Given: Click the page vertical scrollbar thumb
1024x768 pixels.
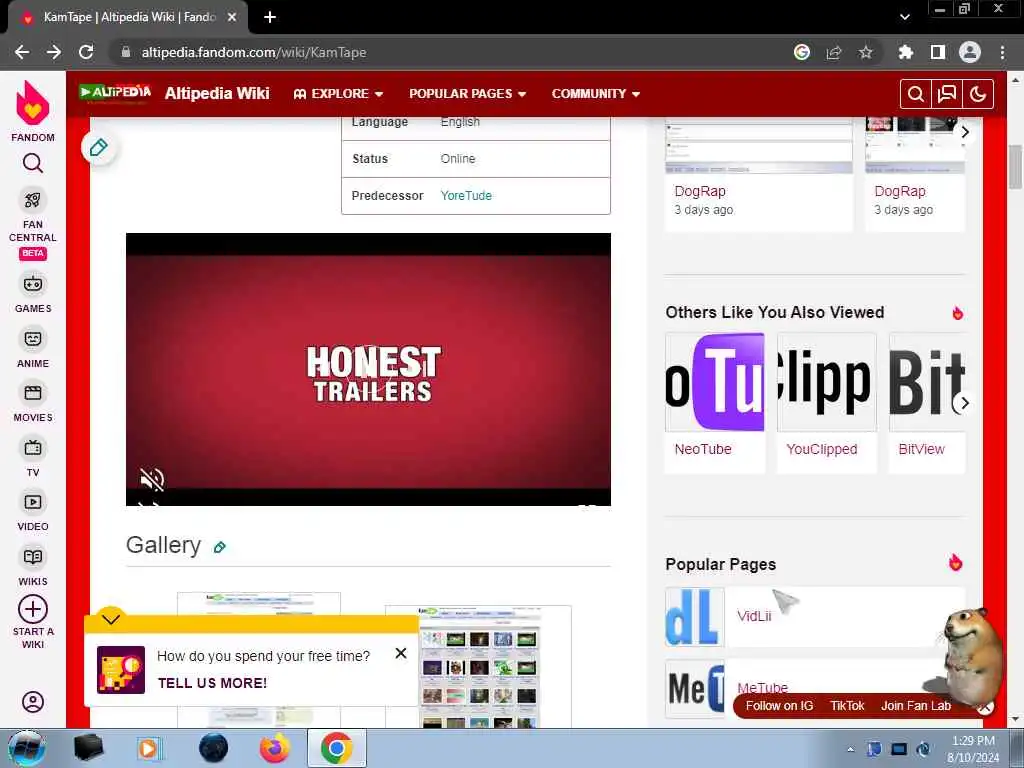Looking at the screenshot, I should click(1015, 167).
